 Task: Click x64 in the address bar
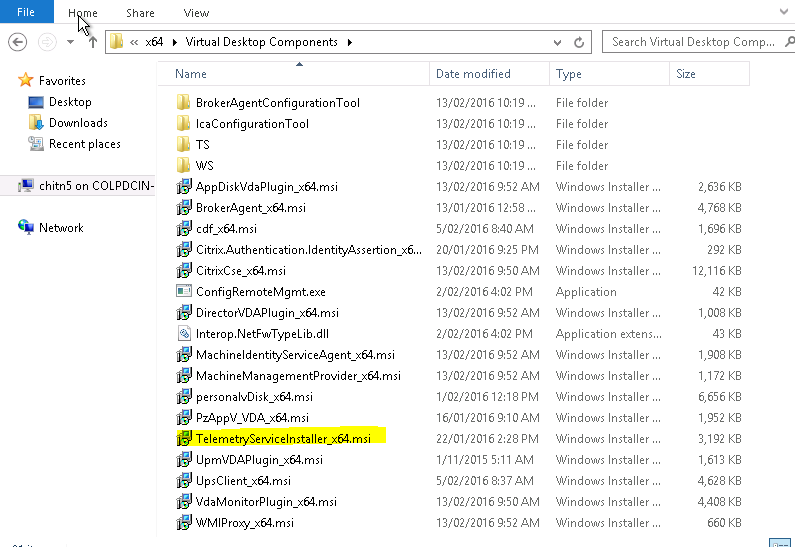(154, 42)
